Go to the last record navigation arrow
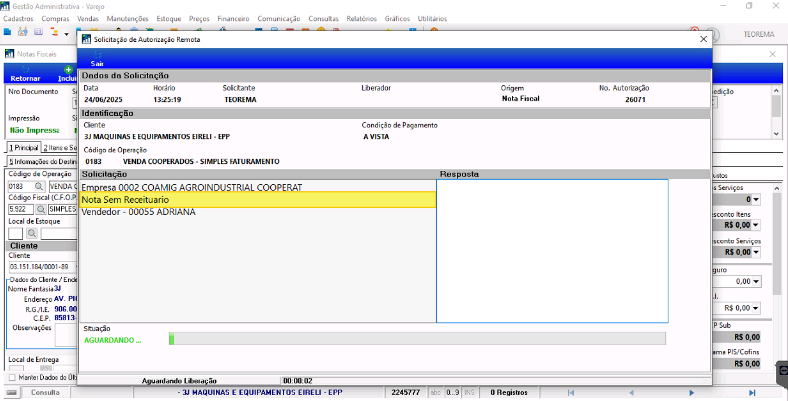The width and height of the screenshot is (788, 401). point(752,392)
